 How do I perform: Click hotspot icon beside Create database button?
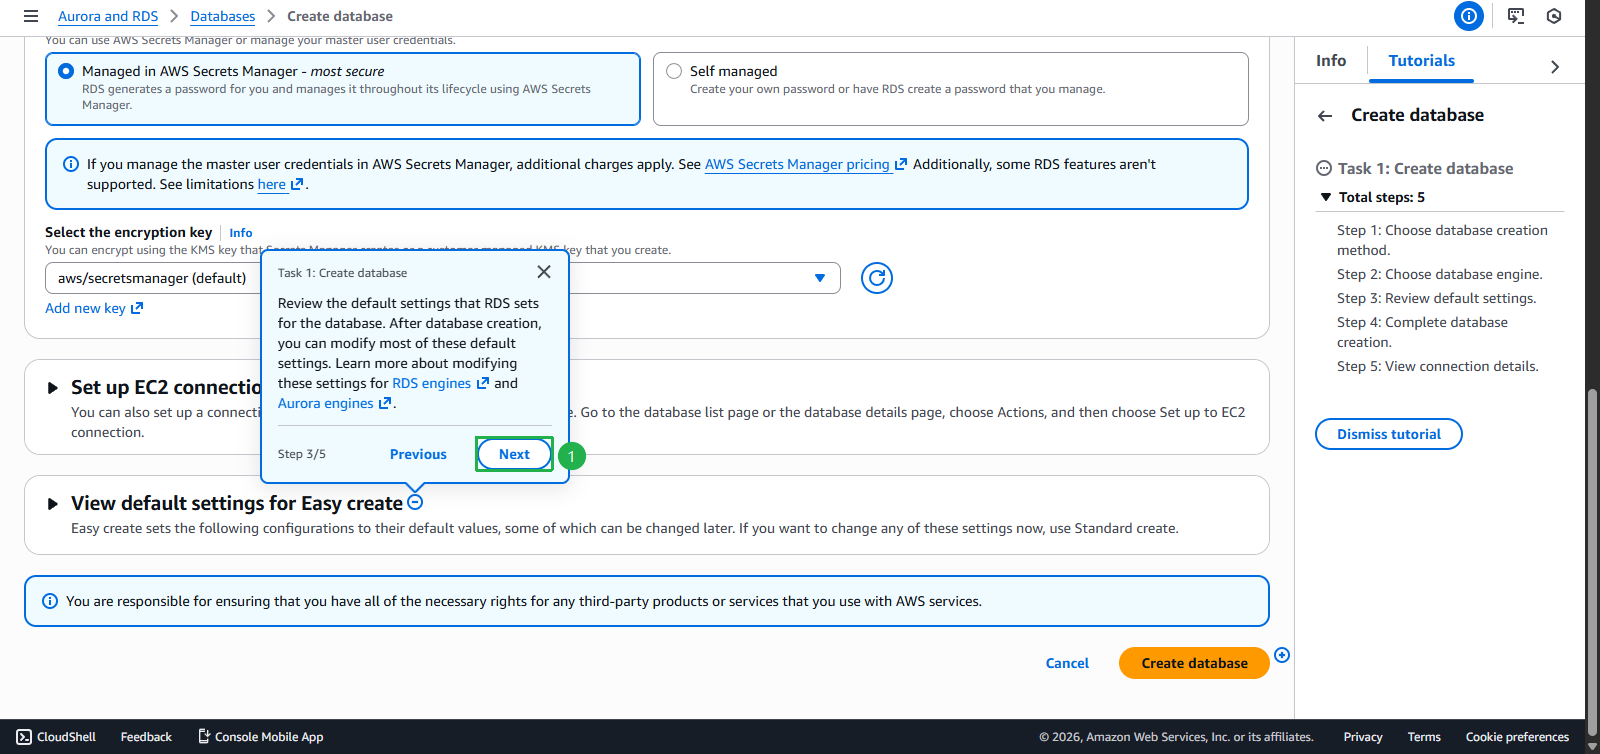click(x=1282, y=655)
